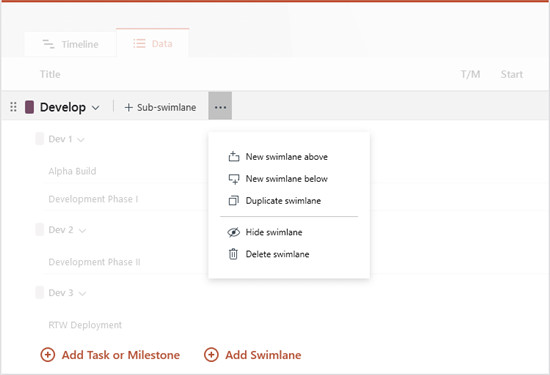
Task: Collapse the Develop swimlane chevron
Action: [95, 108]
